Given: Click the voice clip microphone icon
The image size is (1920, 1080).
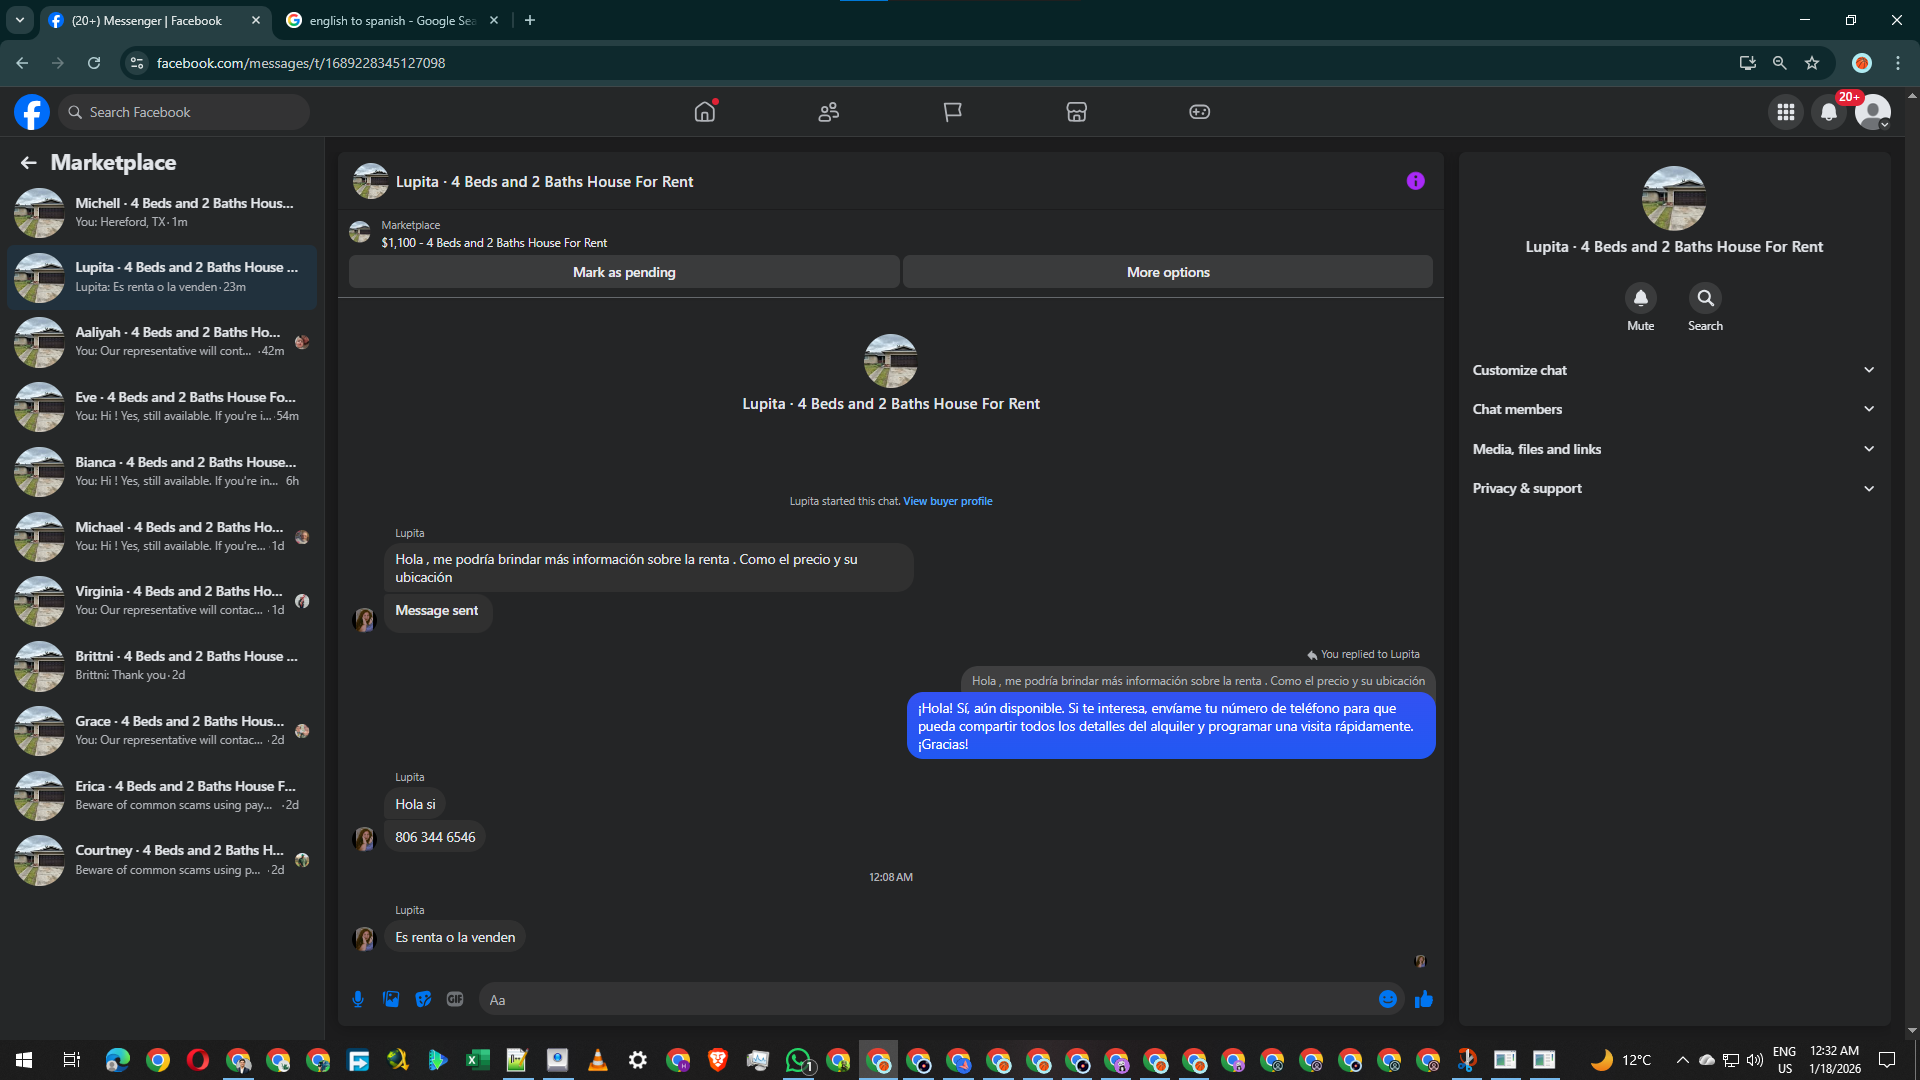Looking at the screenshot, I should [x=358, y=999].
